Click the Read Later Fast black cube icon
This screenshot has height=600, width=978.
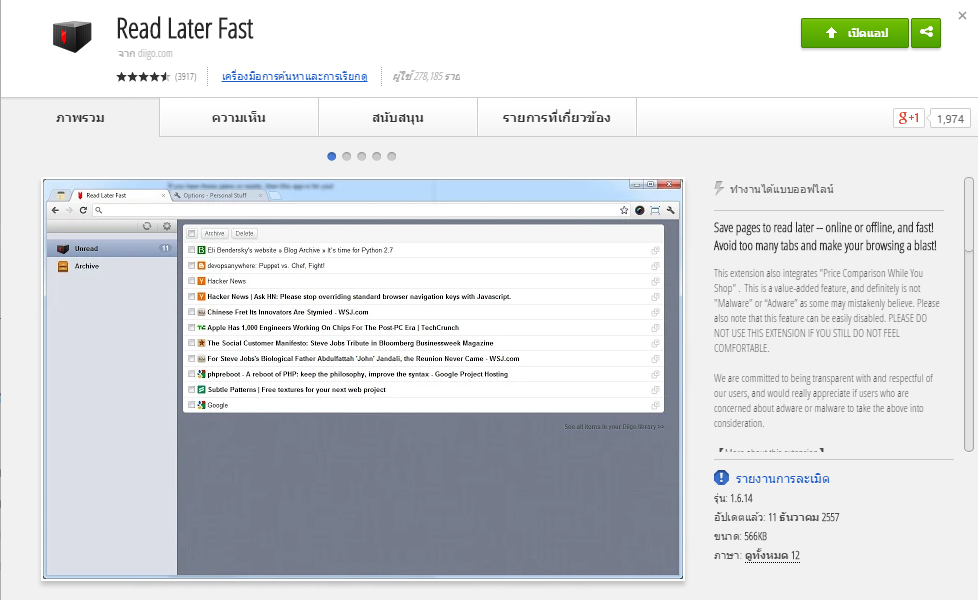72,36
